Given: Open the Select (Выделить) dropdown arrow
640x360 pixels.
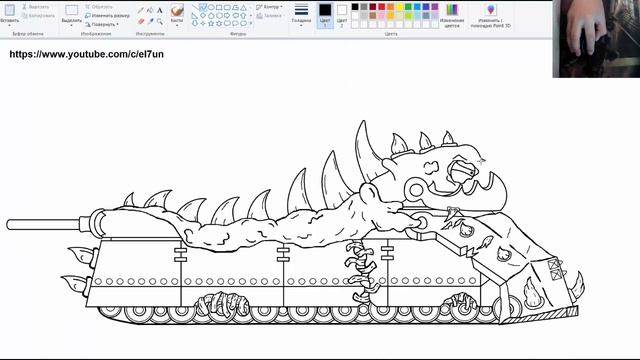Looking at the screenshot, I should (x=71, y=25).
